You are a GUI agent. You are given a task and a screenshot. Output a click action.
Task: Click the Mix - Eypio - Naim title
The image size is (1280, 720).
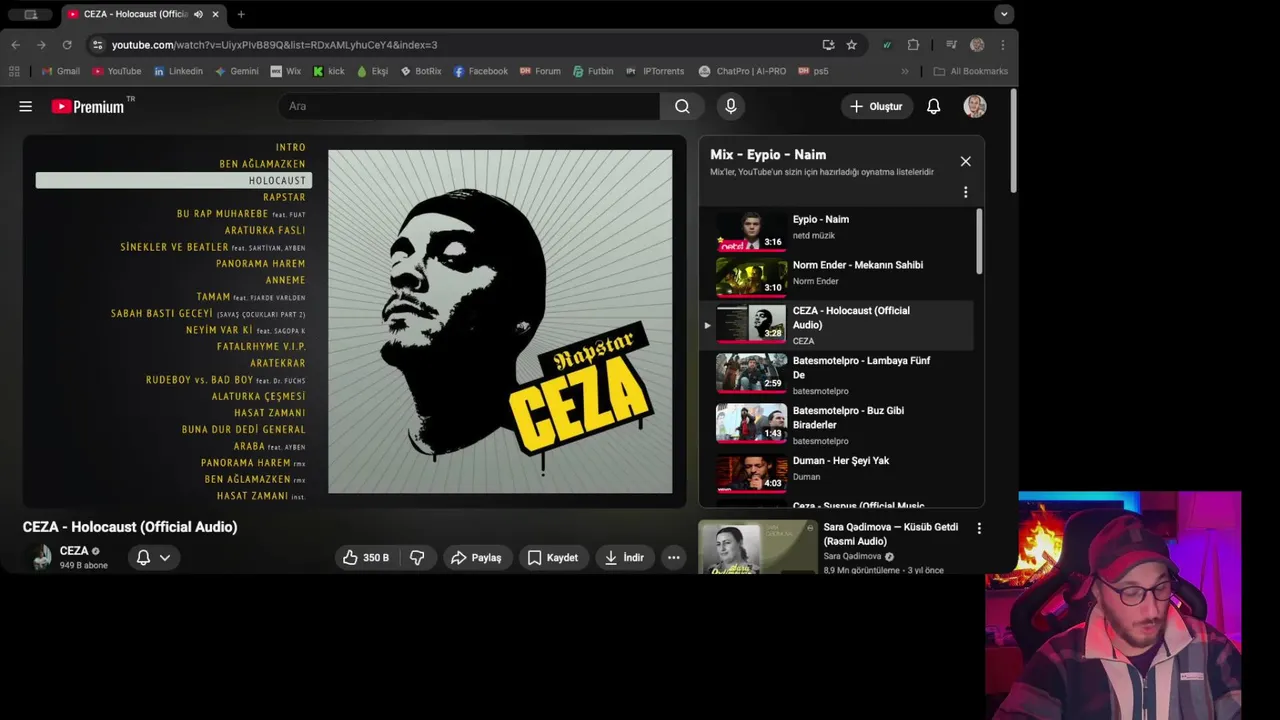point(768,155)
